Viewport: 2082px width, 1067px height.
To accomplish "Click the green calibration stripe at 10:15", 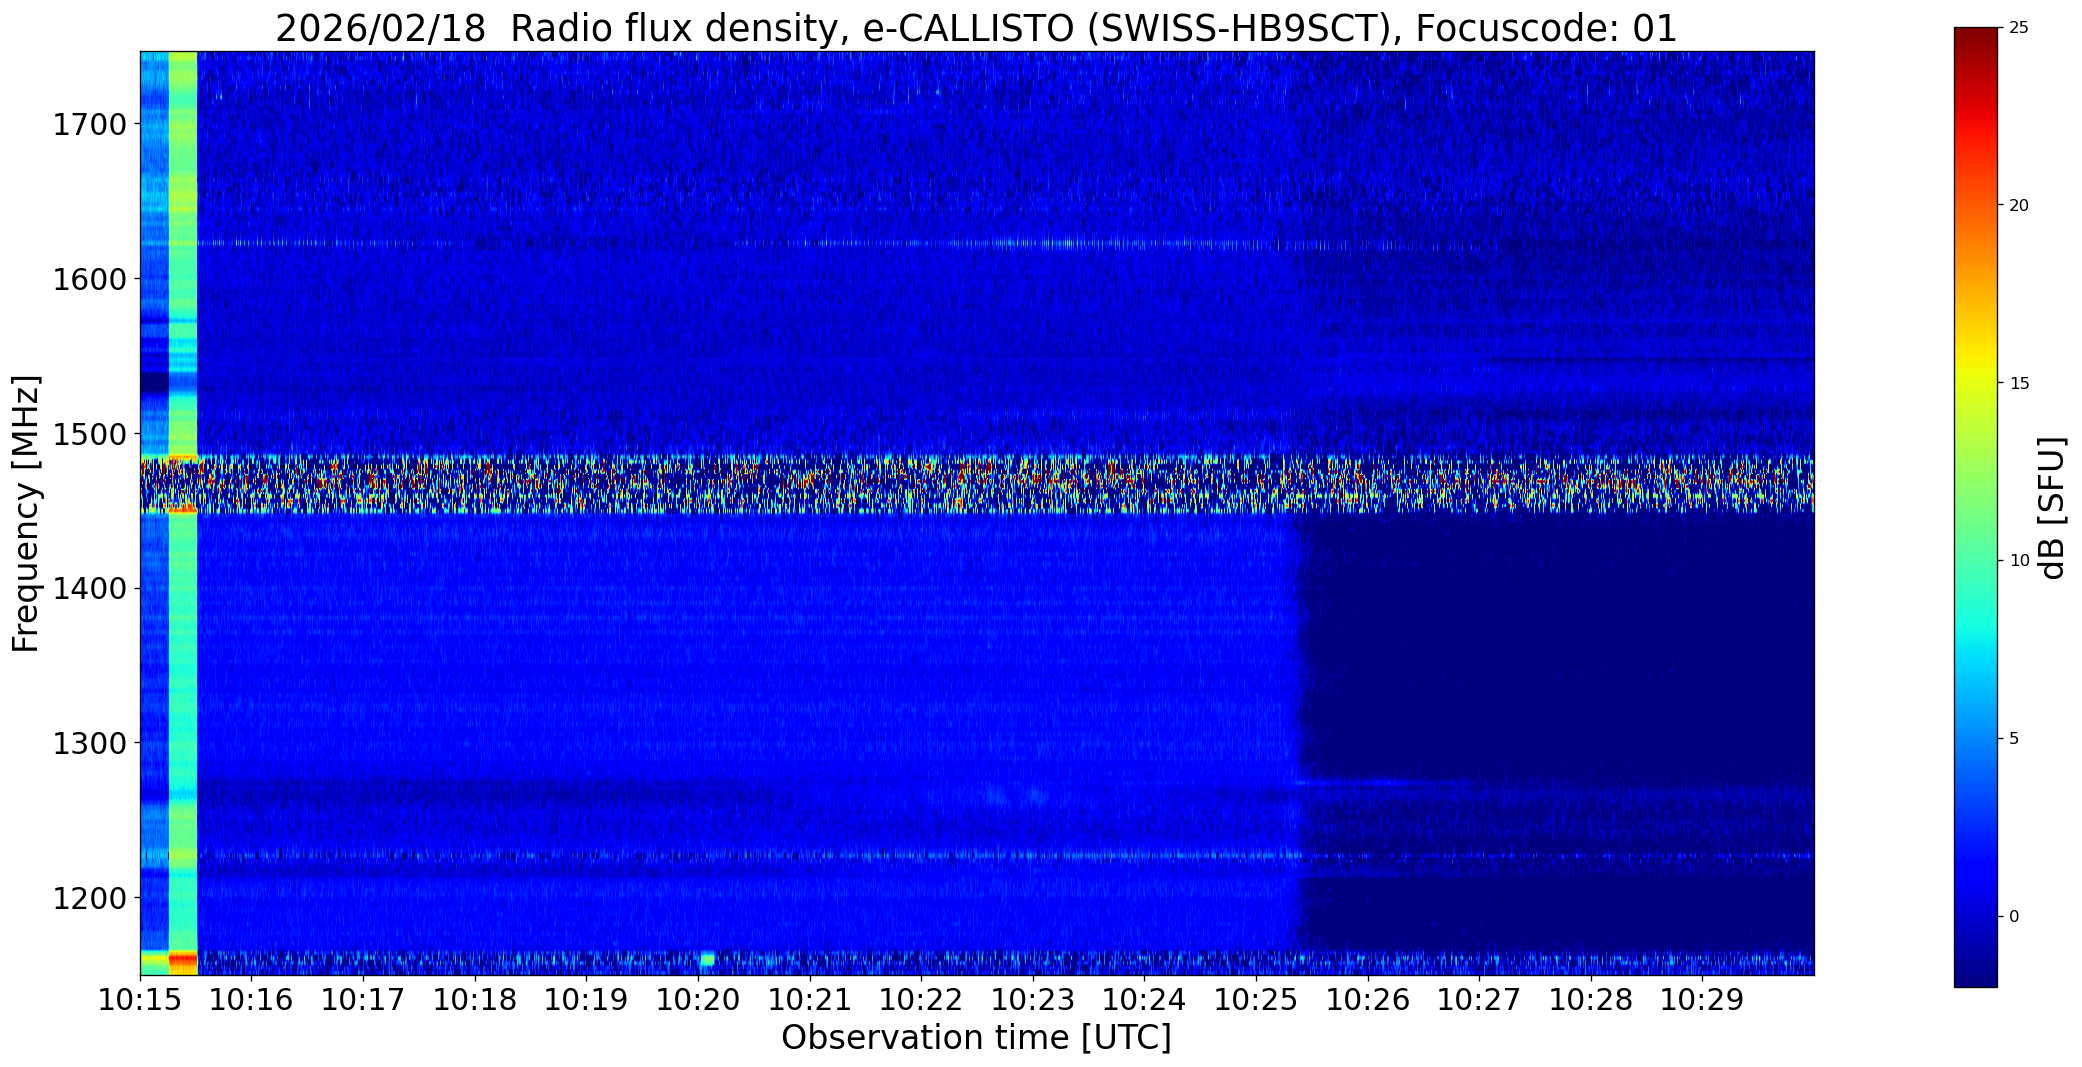I will tap(183, 513).
